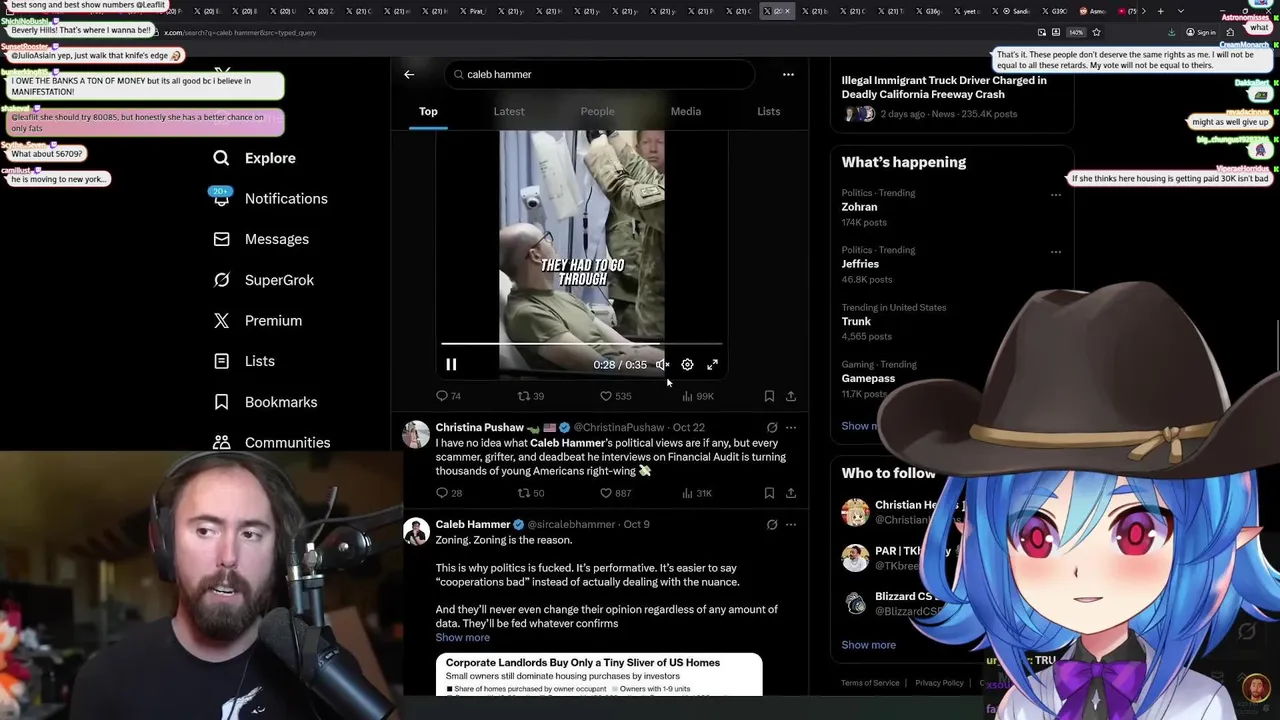Open the Gamepass trending topic
The height and width of the screenshot is (720, 1280).
[x=868, y=378]
